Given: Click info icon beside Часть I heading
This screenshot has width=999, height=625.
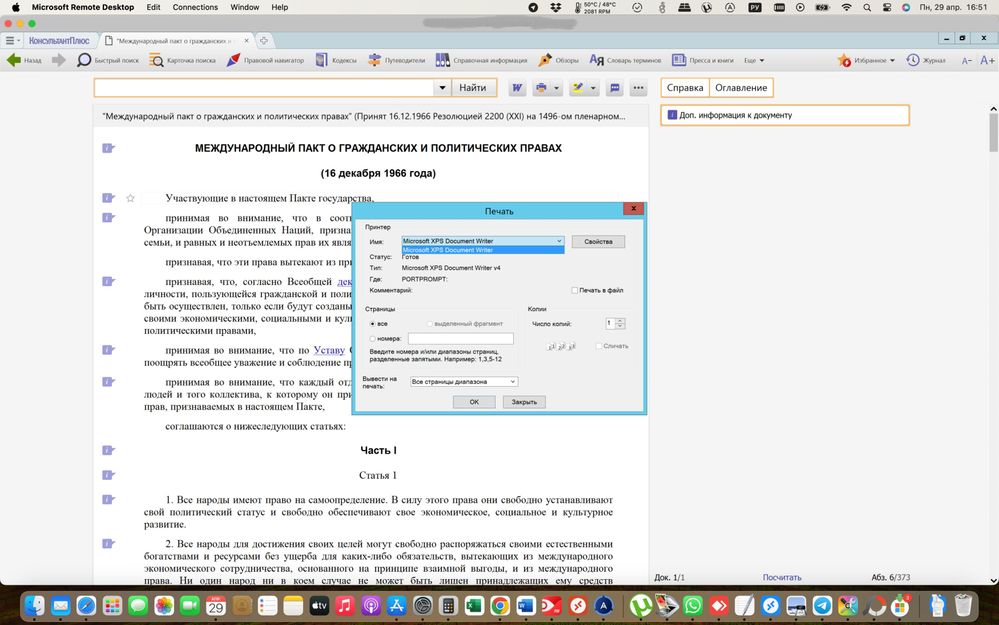Looking at the screenshot, I should [108, 450].
